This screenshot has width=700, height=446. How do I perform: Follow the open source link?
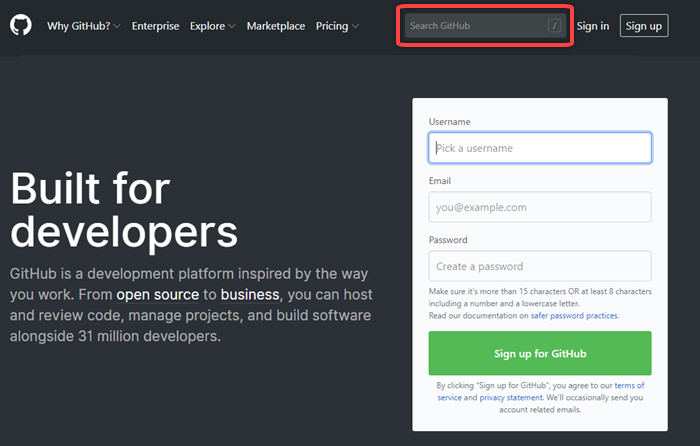click(158, 295)
